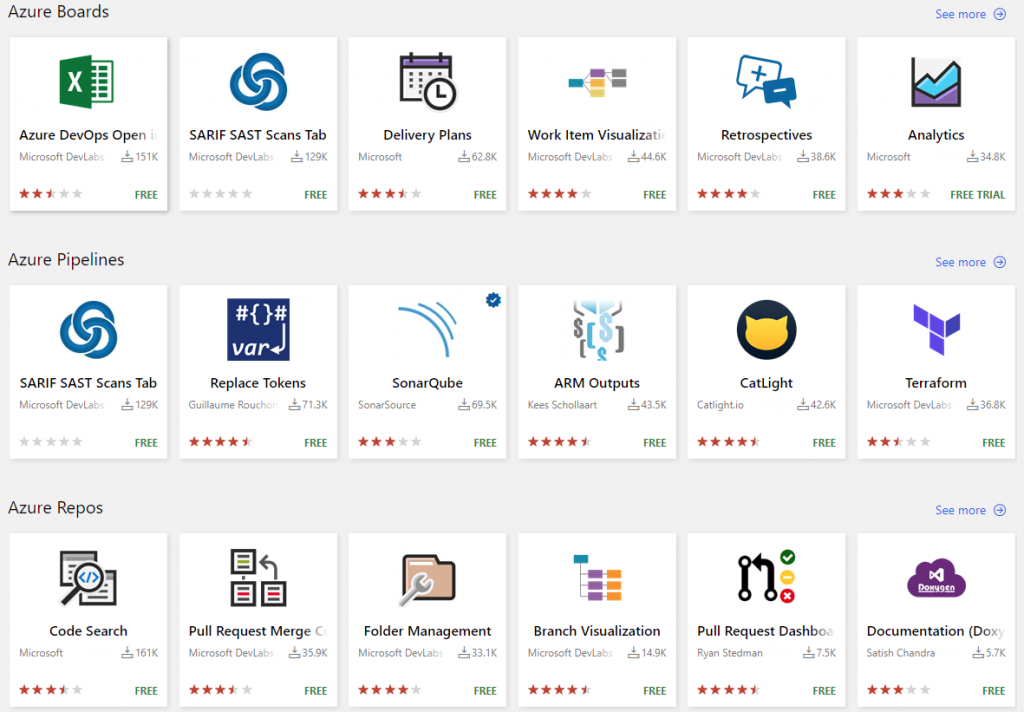Open the Retrospectives extension title
Viewport: 1024px width, 712px height.
(x=767, y=135)
